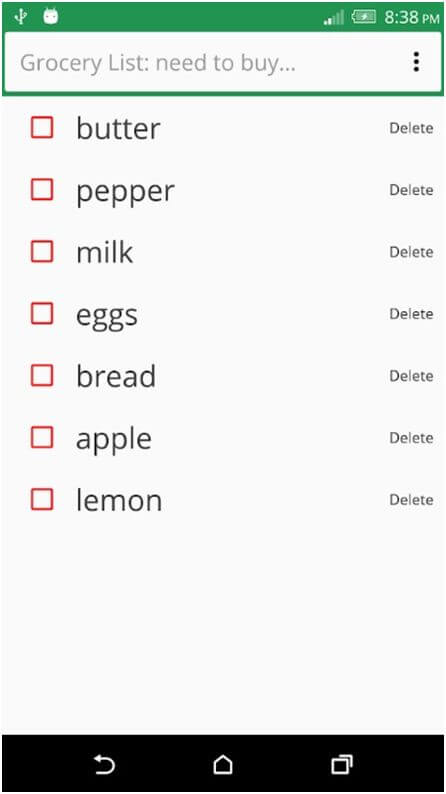Open the recent apps overview icon
Image resolution: width=446 pixels, height=794 pixels.
pos(342,764)
